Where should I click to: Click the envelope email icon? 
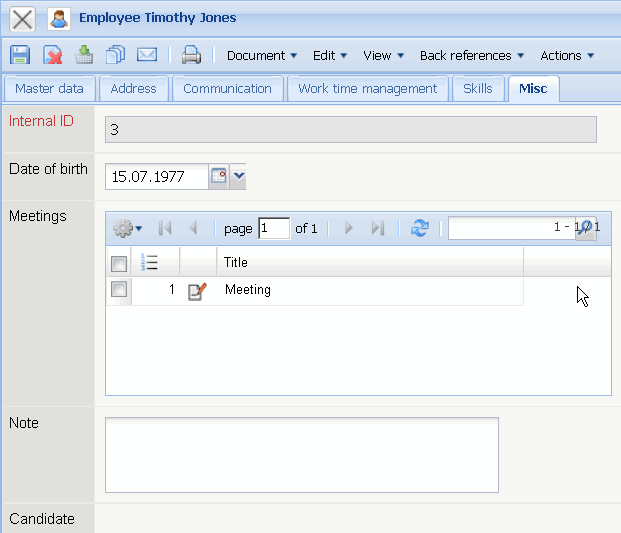[147, 55]
